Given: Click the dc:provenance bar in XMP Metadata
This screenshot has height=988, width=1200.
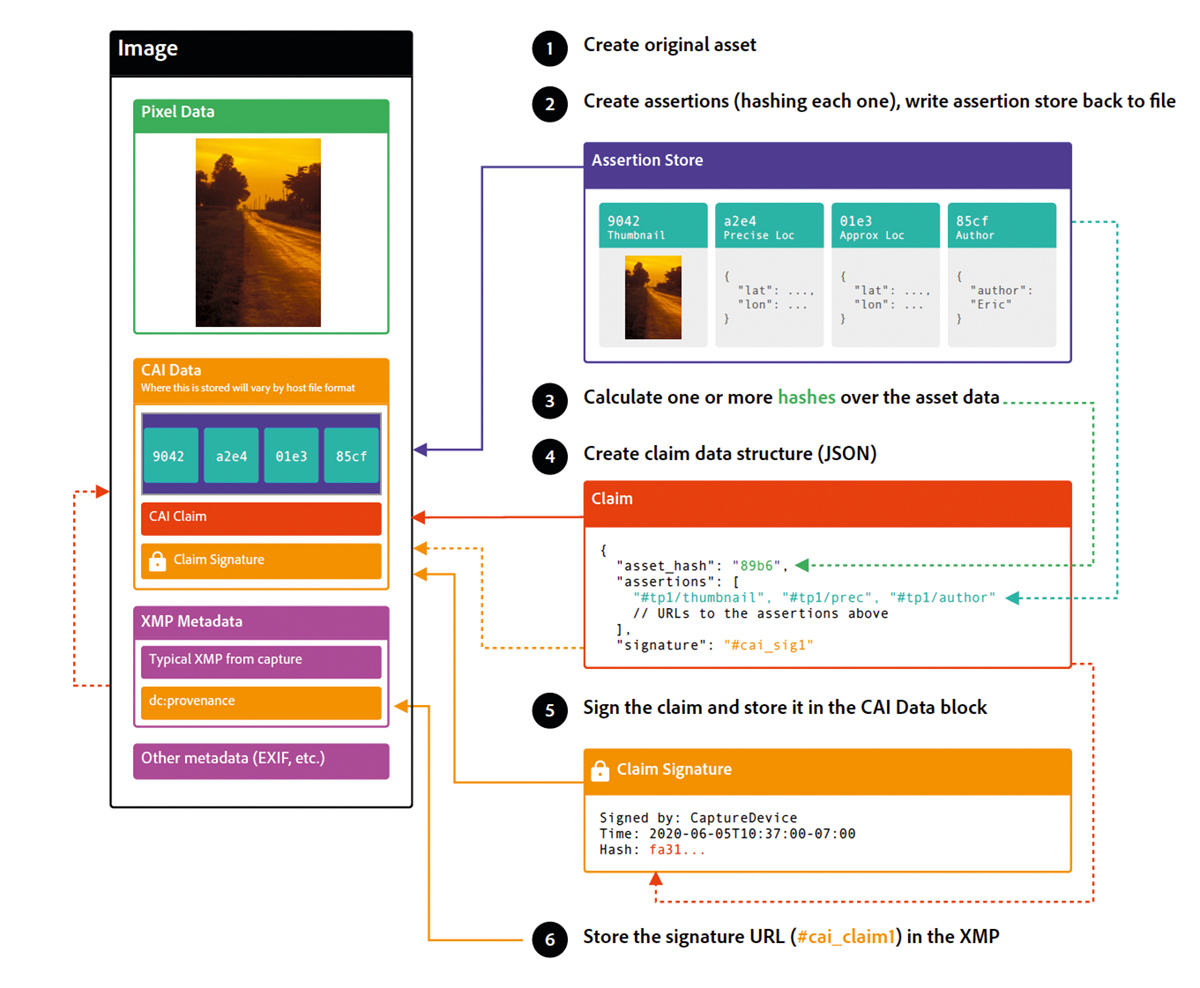Looking at the screenshot, I should click(261, 702).
